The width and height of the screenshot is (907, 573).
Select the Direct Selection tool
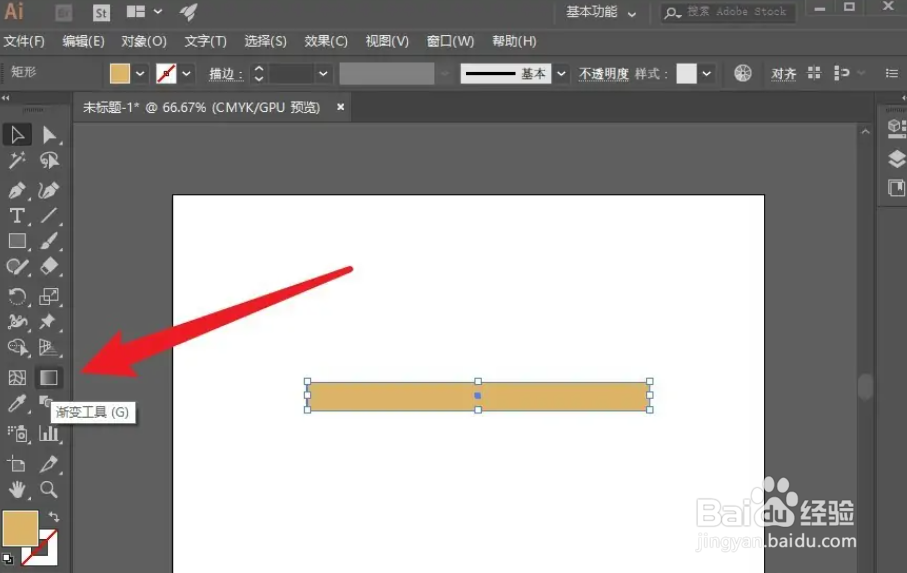click(x=49, y=135)
